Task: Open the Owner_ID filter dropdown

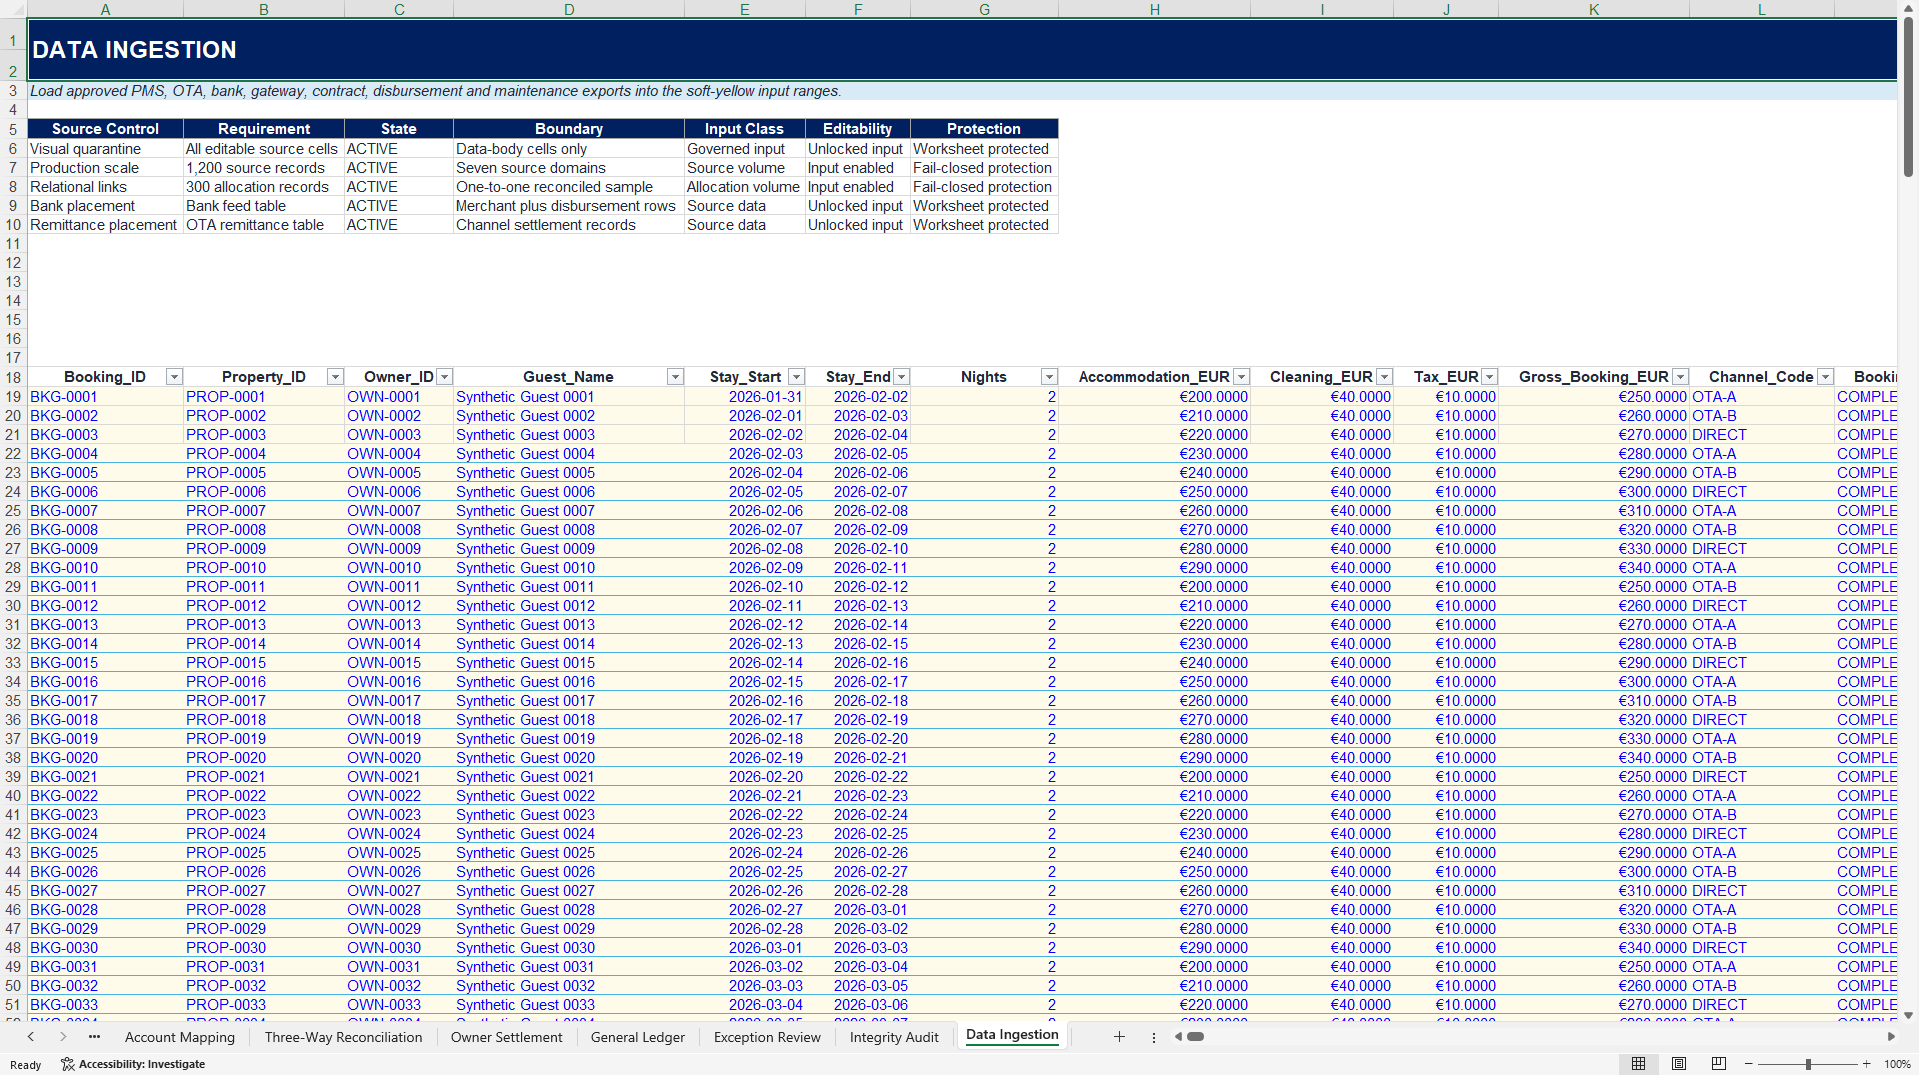Action: [x=444, y=377]
